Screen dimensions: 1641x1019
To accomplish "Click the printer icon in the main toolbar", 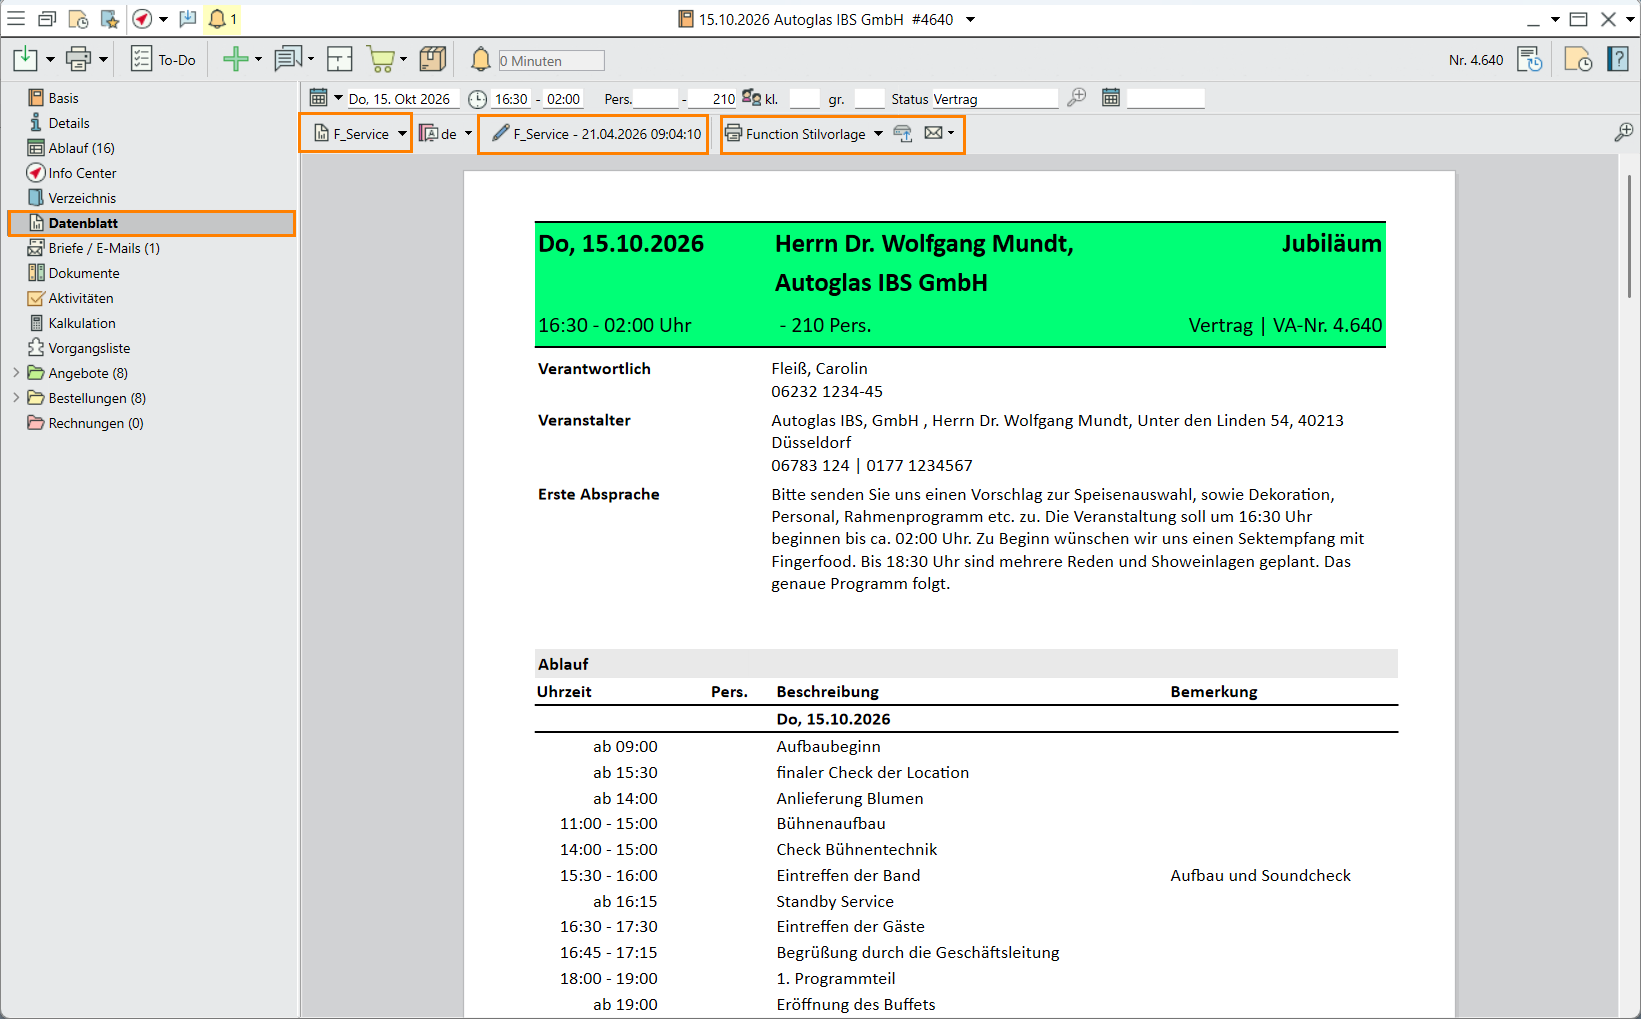I will 78,60.
